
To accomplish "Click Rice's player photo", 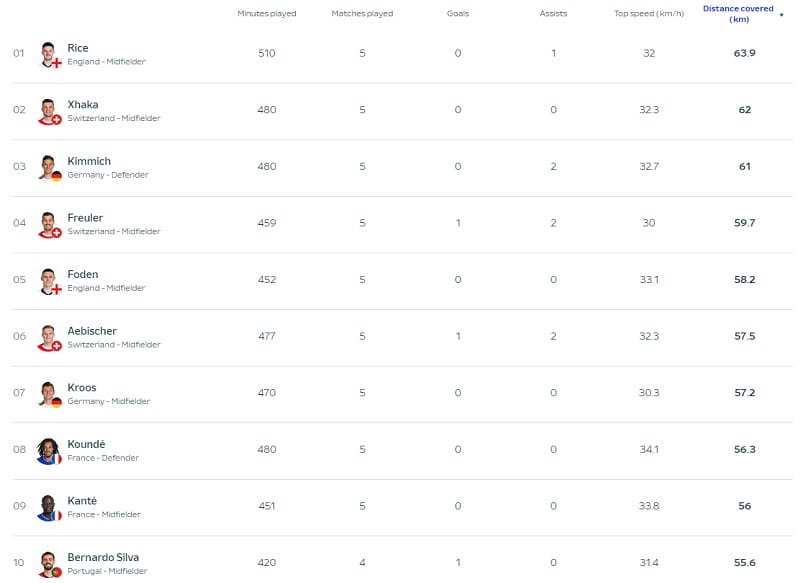I will pos(48,54).
